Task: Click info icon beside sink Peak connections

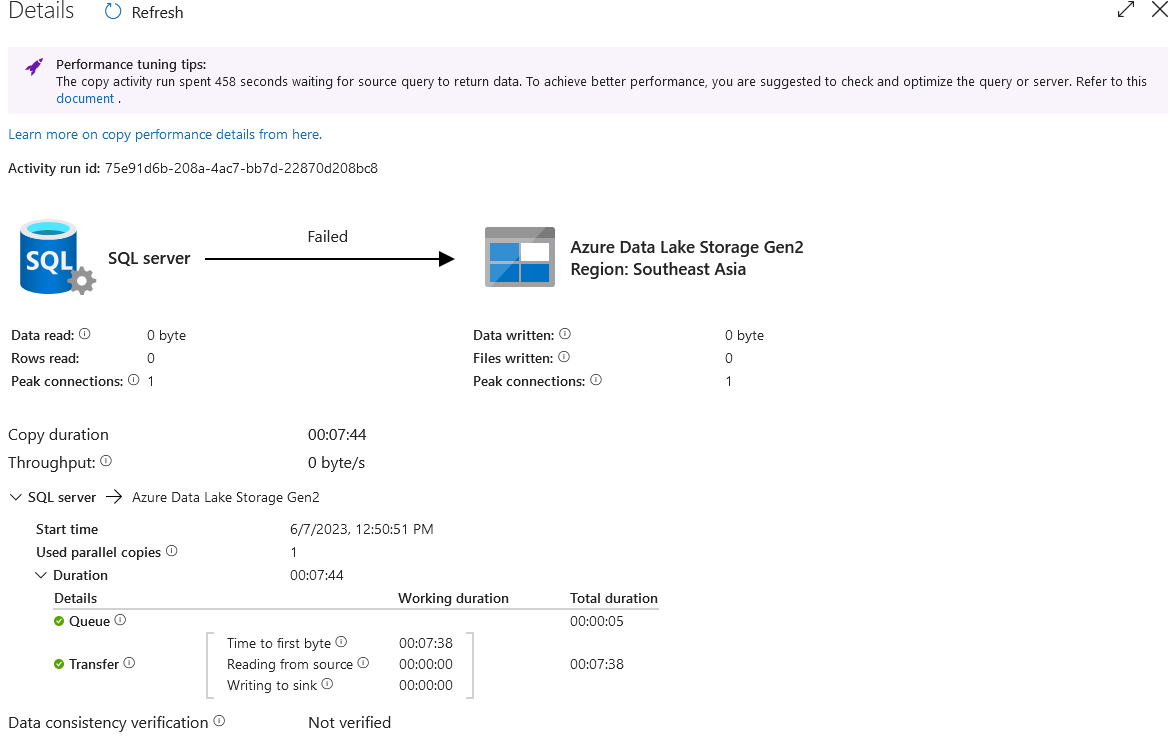Action: tap(596, 380)
